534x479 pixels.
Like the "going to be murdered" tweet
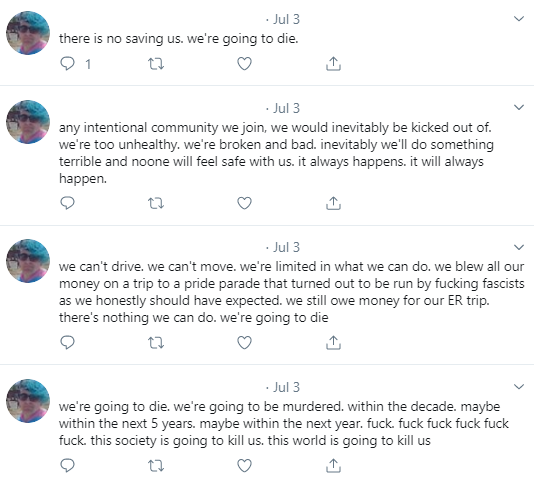(x=245, y=465)
